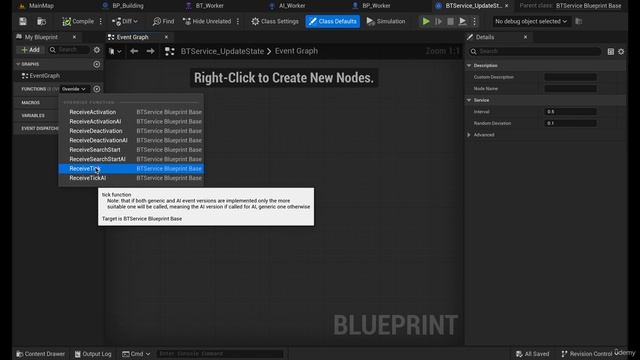Viewport: 640px width, 360px height.
Task: Close the Event Graph tab
Action: pyautogui.click(x=166, y=37)
